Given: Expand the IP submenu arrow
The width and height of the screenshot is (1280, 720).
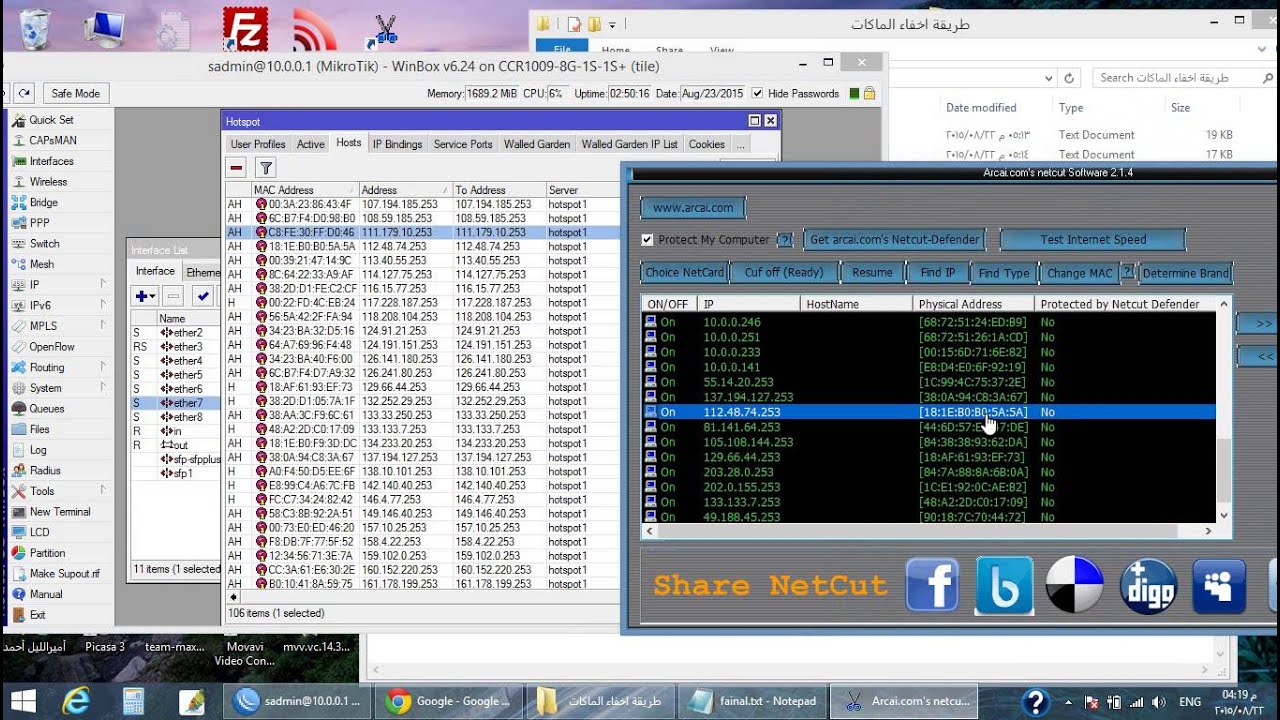Looking at the screenshot, I should coord(103,285).
